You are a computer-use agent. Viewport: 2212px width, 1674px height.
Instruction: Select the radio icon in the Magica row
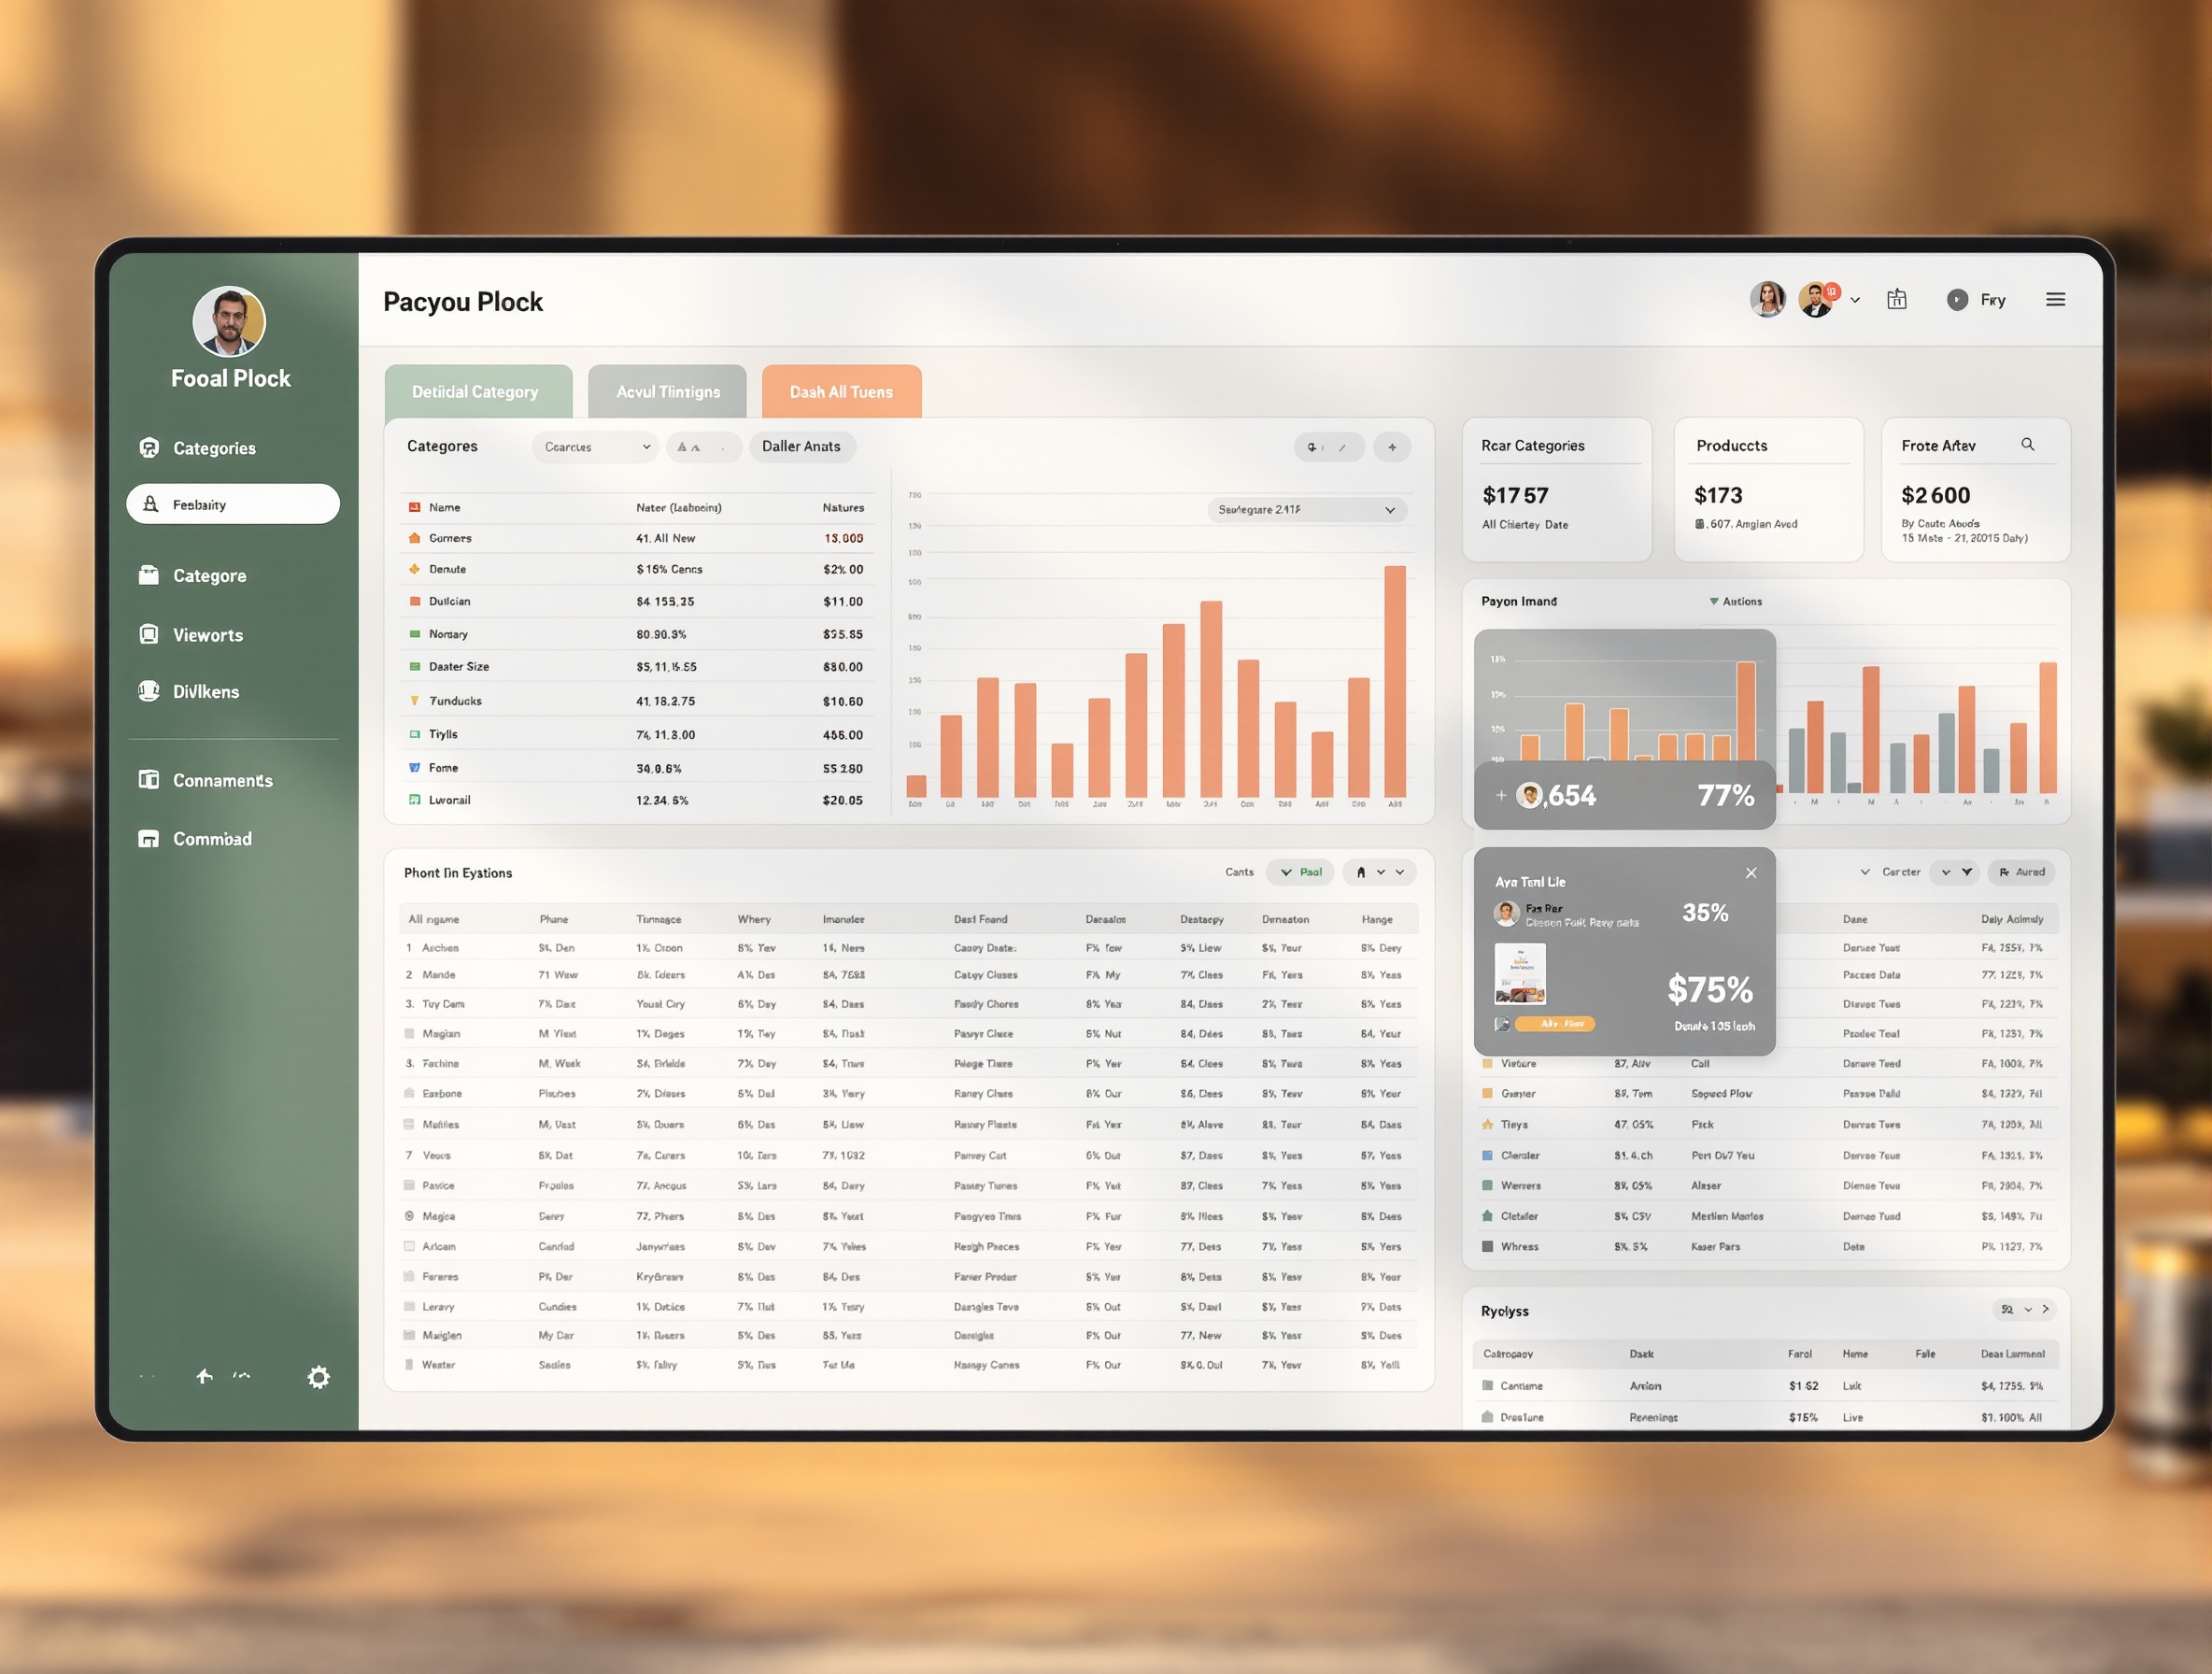point(409,1216)
